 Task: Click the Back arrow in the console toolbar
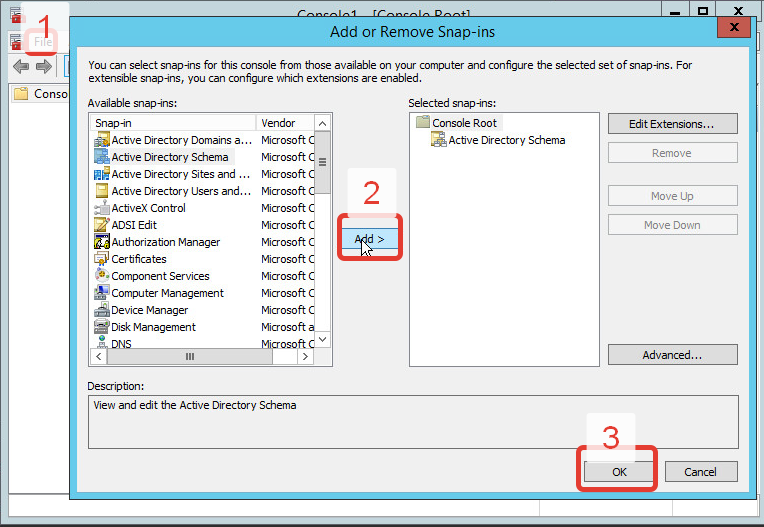[21, 66]
